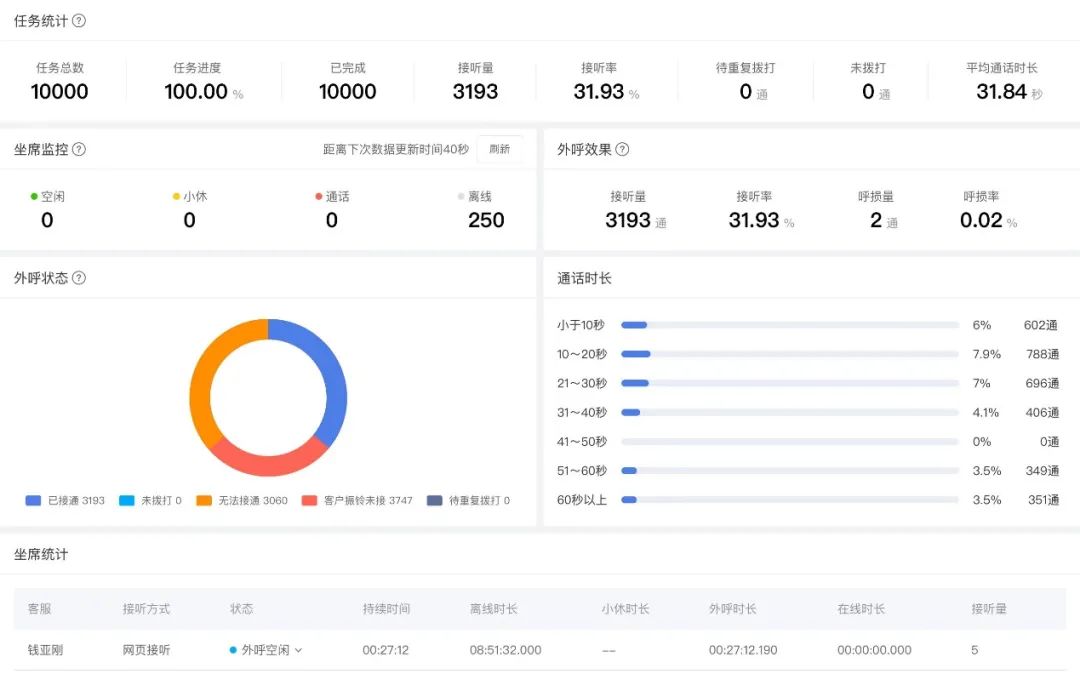The height and width of the screenshot is (691, 1080).
Task: Toggle the 无法接通 3060 legend swatch
Action: point(204,500)
